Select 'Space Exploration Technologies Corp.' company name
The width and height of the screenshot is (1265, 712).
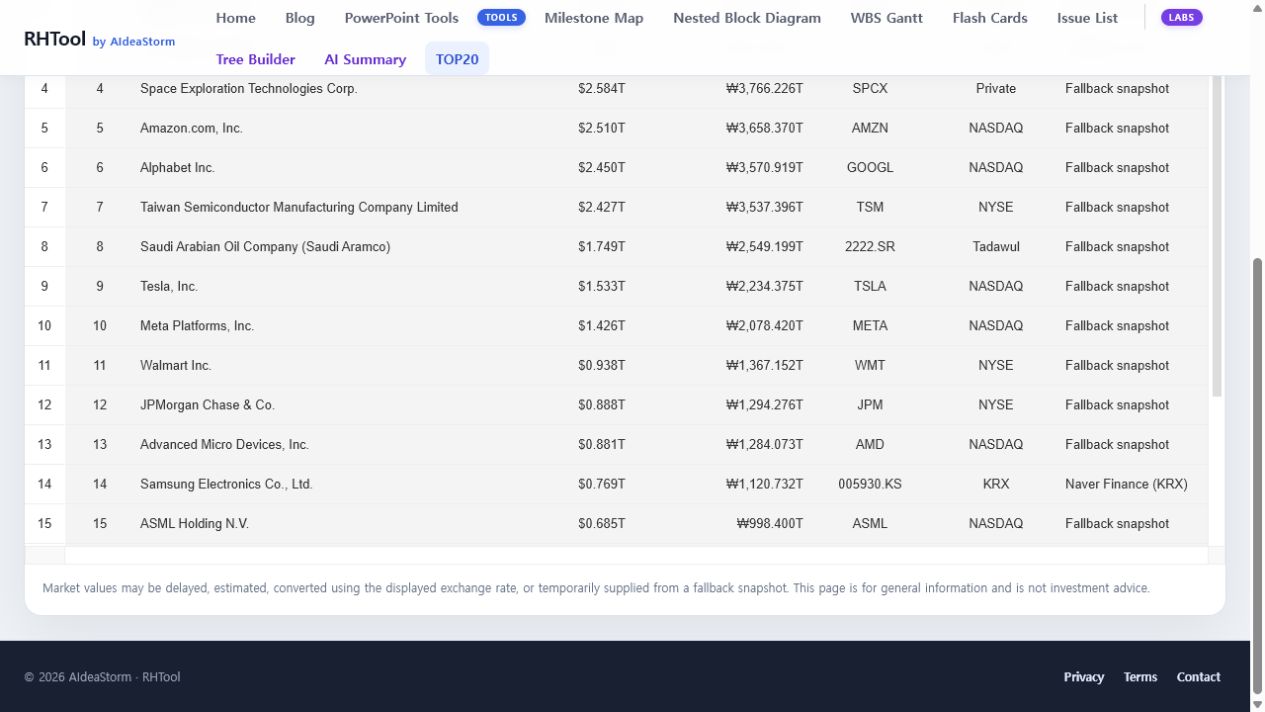point(248,88)
